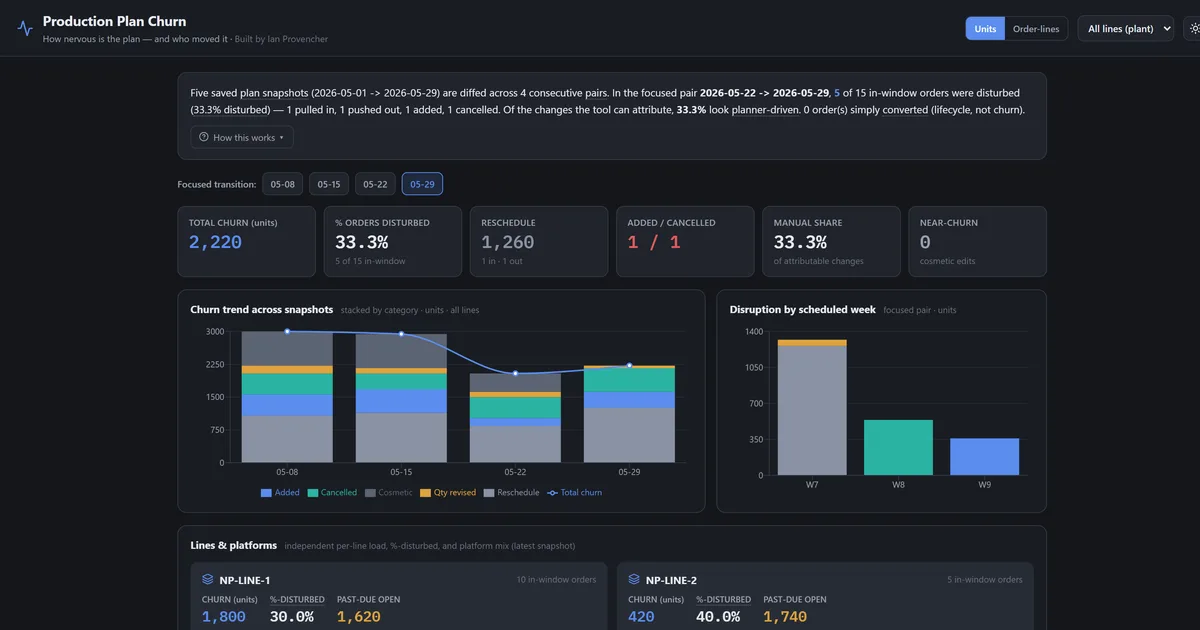Click the W7 bar in Disruption chart
Image resolution: width=1200 pixels, height=630 pixels.
pyautogui.click(x=812, y=408)
